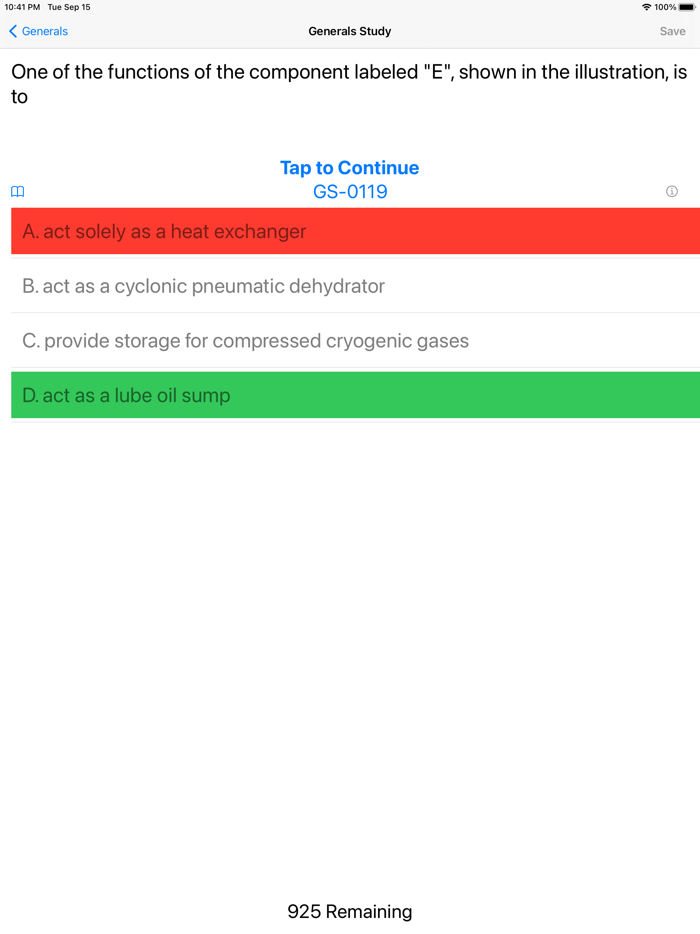Tap the back chevron arrow
The height and width of the screenshot is (934, 700).
click(x=13, y=31)
